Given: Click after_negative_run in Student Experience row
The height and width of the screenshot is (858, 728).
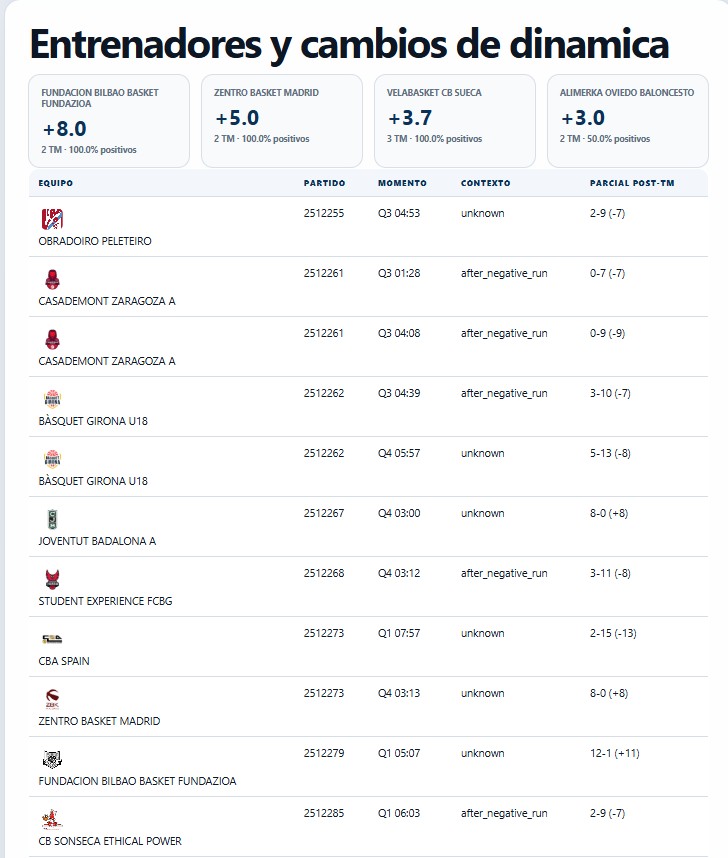Looking at the screenshot, I should (504, 573).
